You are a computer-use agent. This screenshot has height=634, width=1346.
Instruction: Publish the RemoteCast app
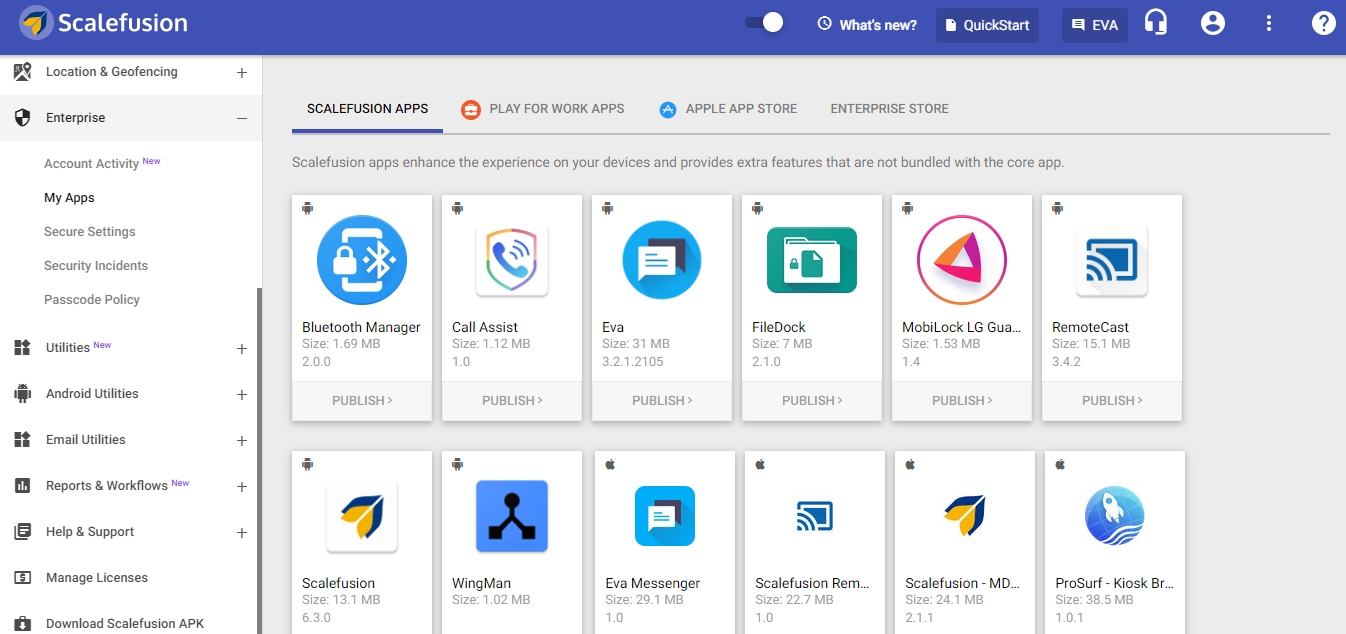tap(1112, 401)
